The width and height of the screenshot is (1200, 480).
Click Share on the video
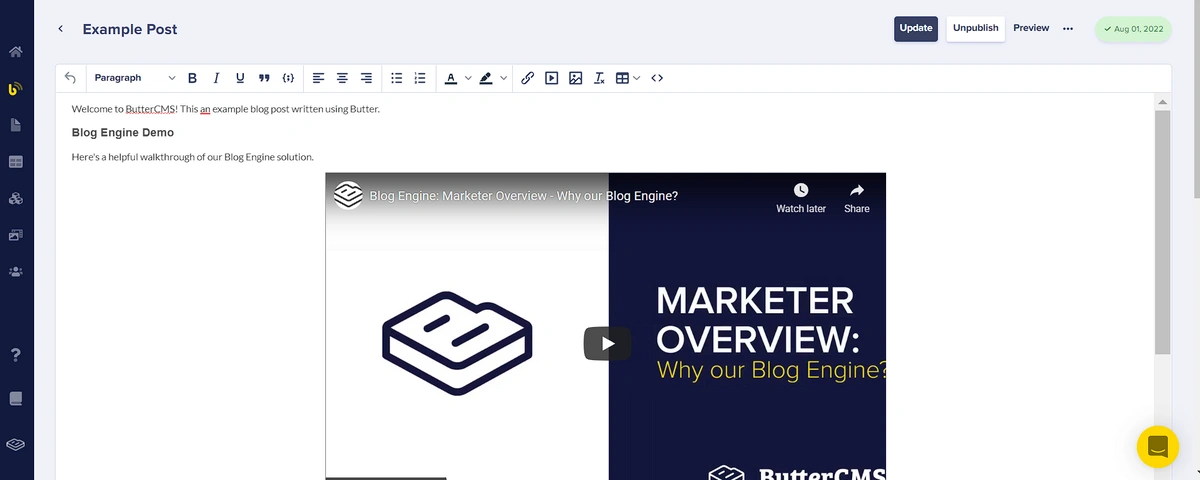pyautogui.click(x=857, y=198)
